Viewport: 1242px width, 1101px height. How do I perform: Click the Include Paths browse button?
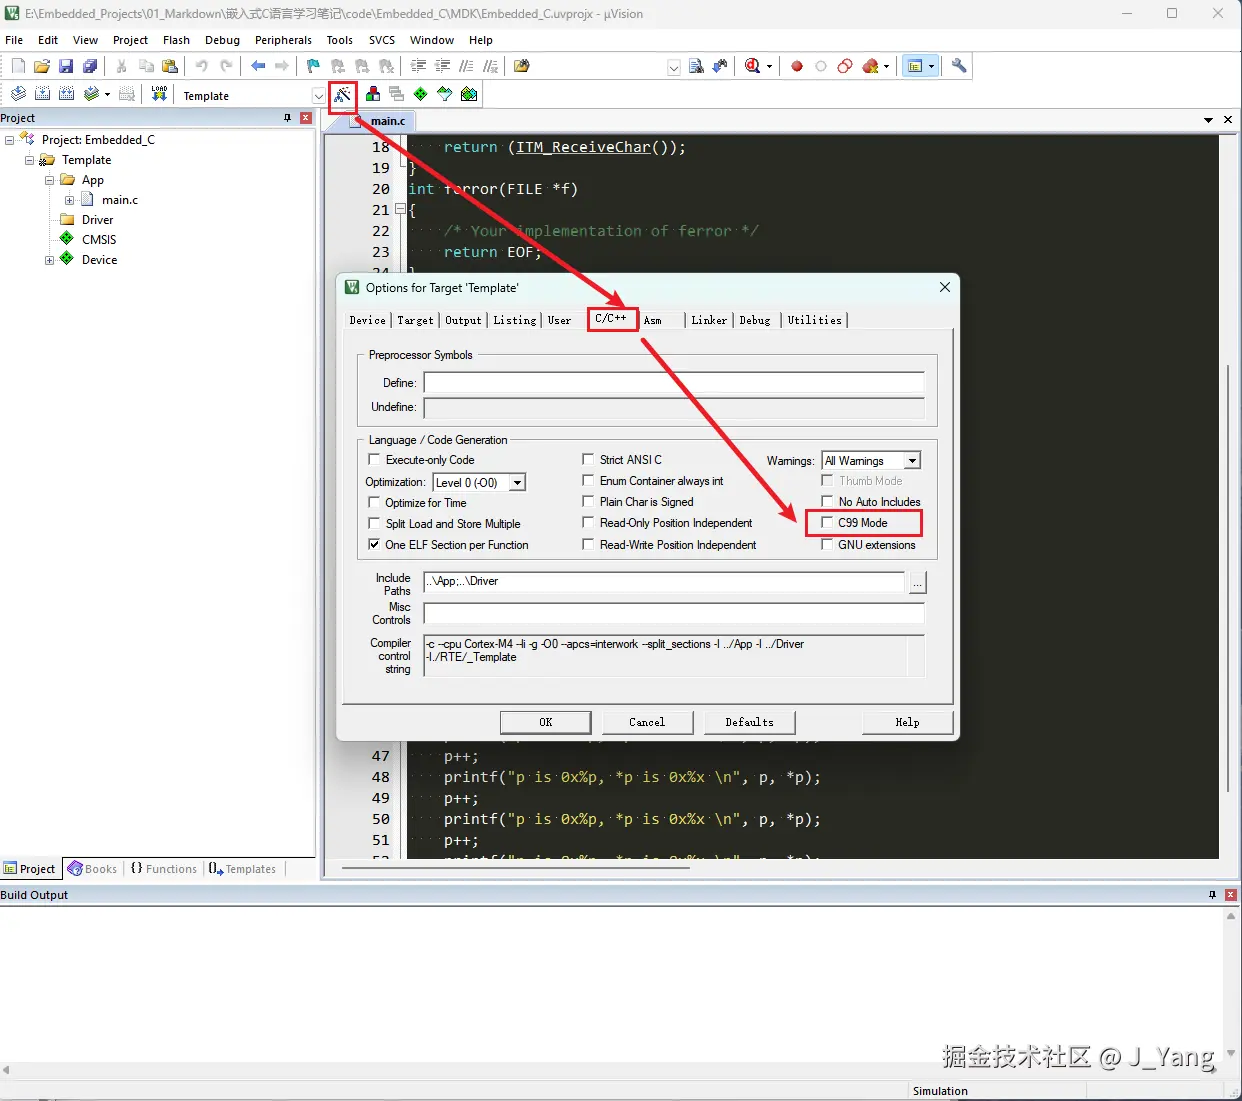[x=917, y=582]
